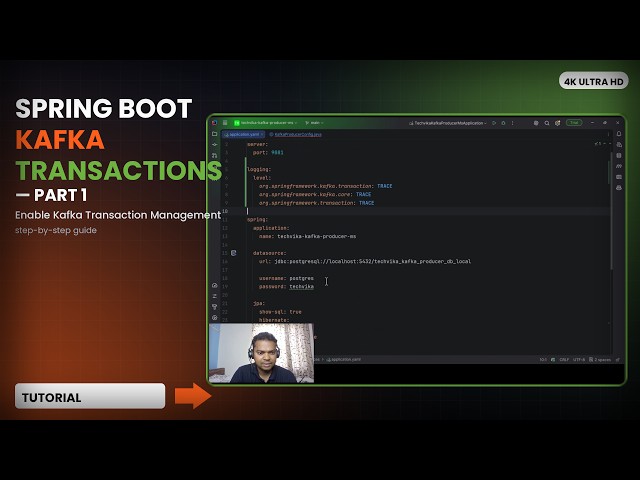Open the third lower-left sidebar tool icon
Viewport: 640px width, 480px height.
click(215, 307)
